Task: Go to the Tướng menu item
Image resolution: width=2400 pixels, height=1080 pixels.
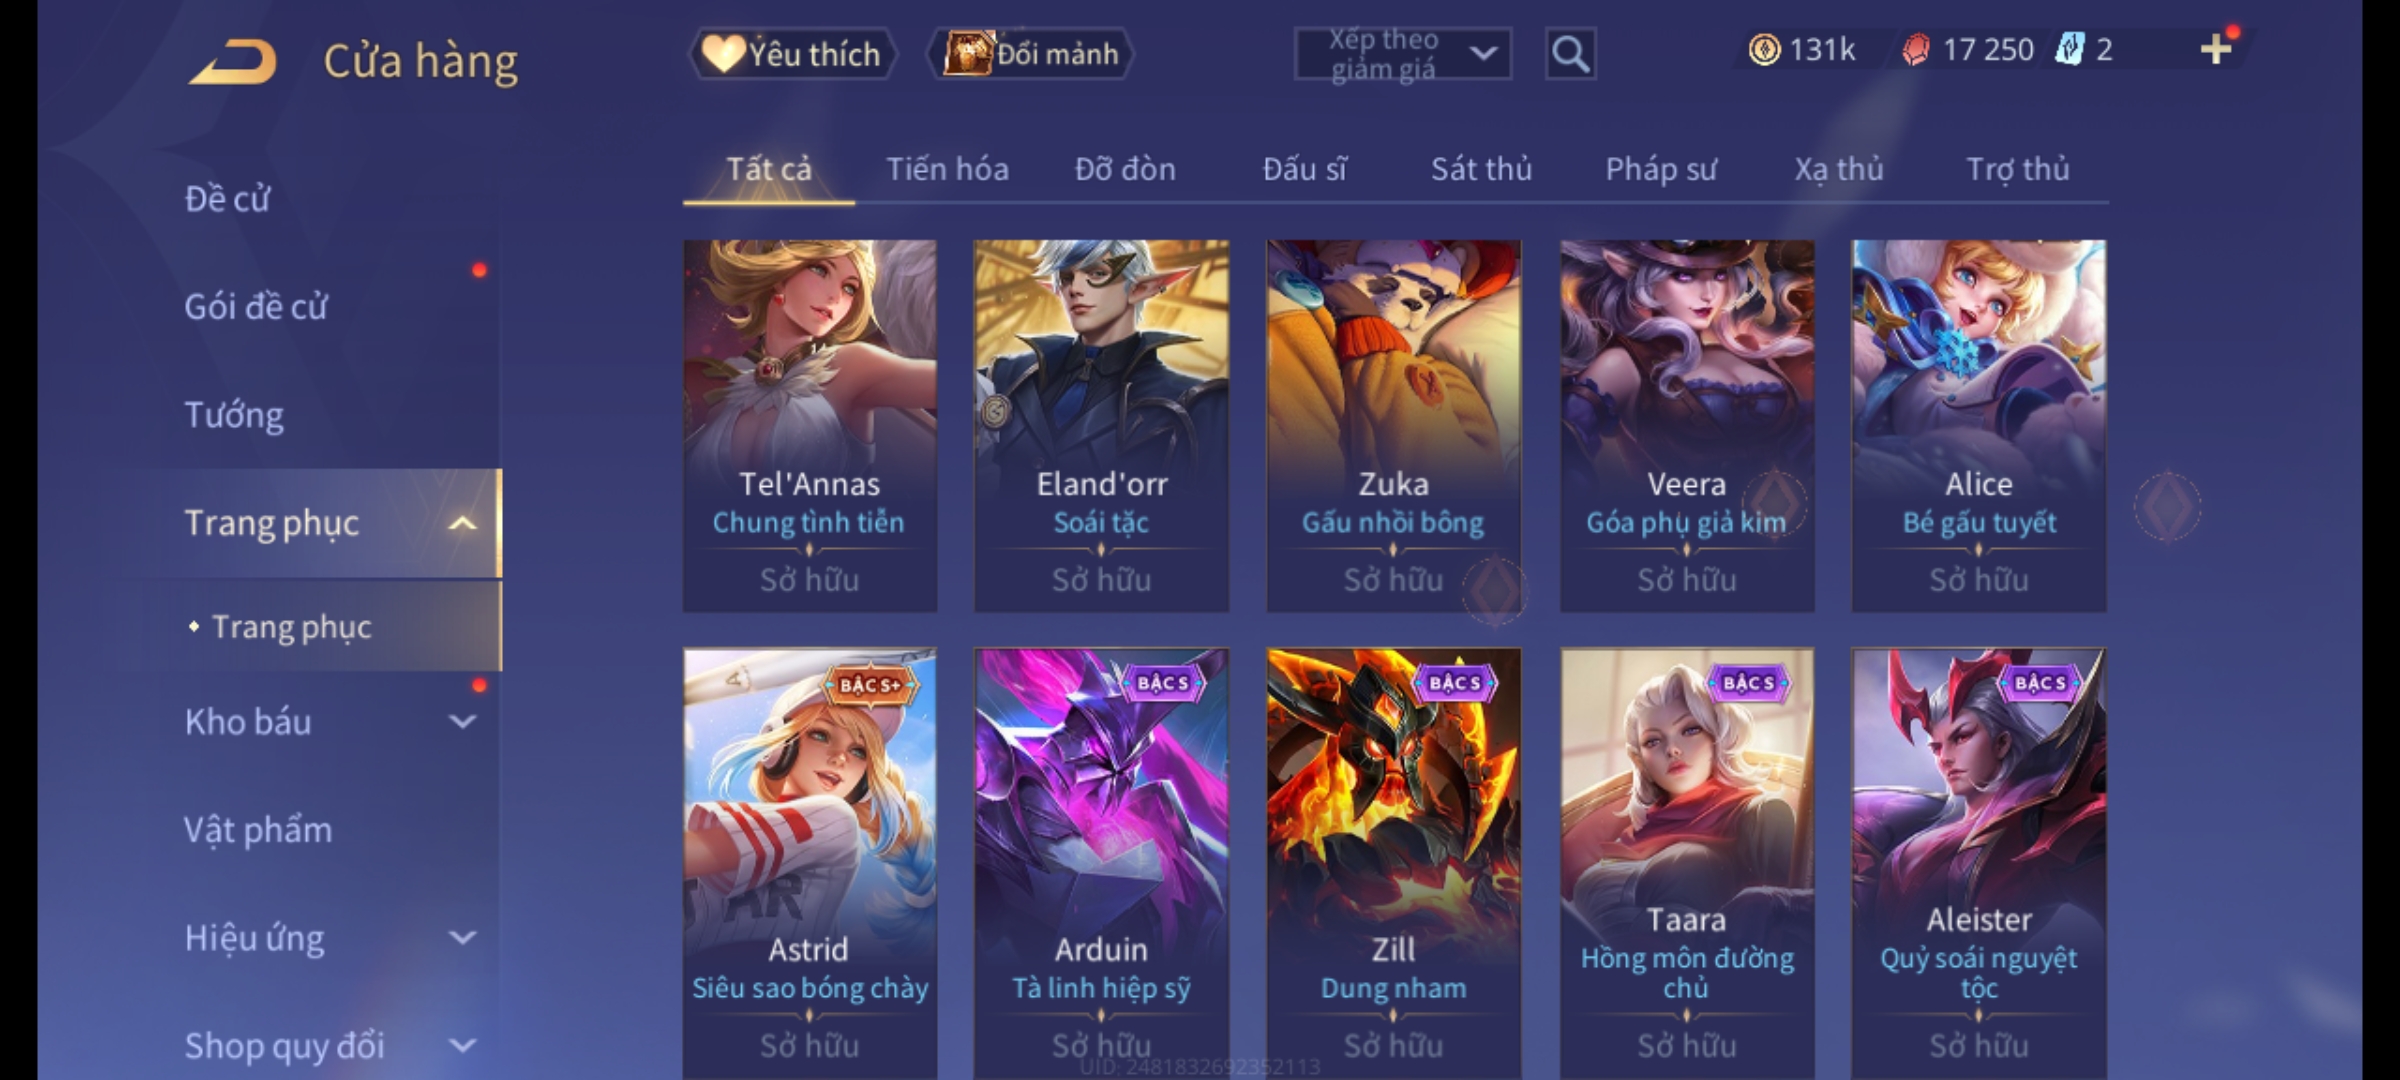Action: pos(234,414)
